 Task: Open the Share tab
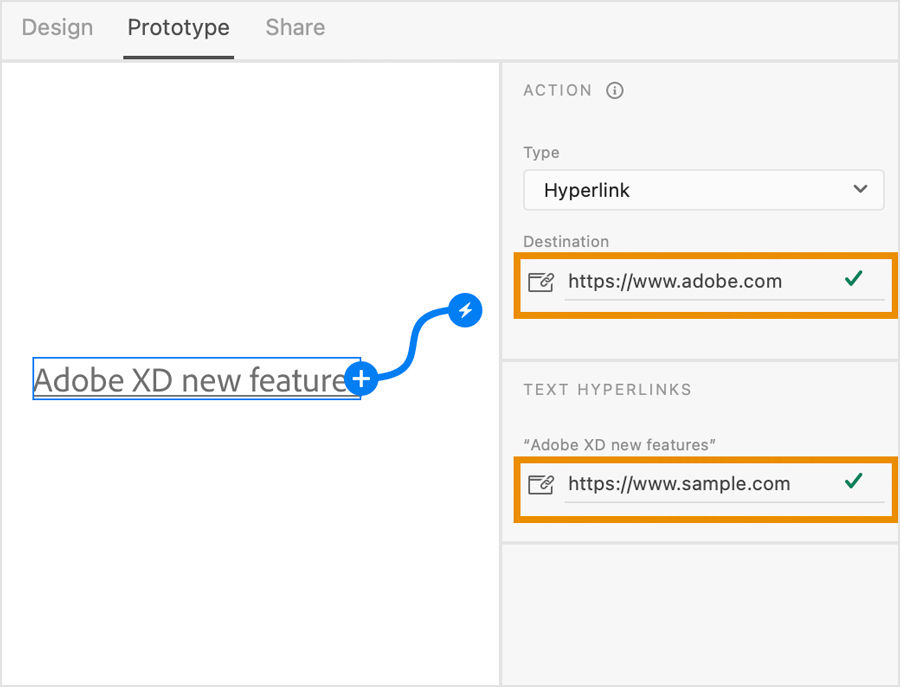coord(295,28)
